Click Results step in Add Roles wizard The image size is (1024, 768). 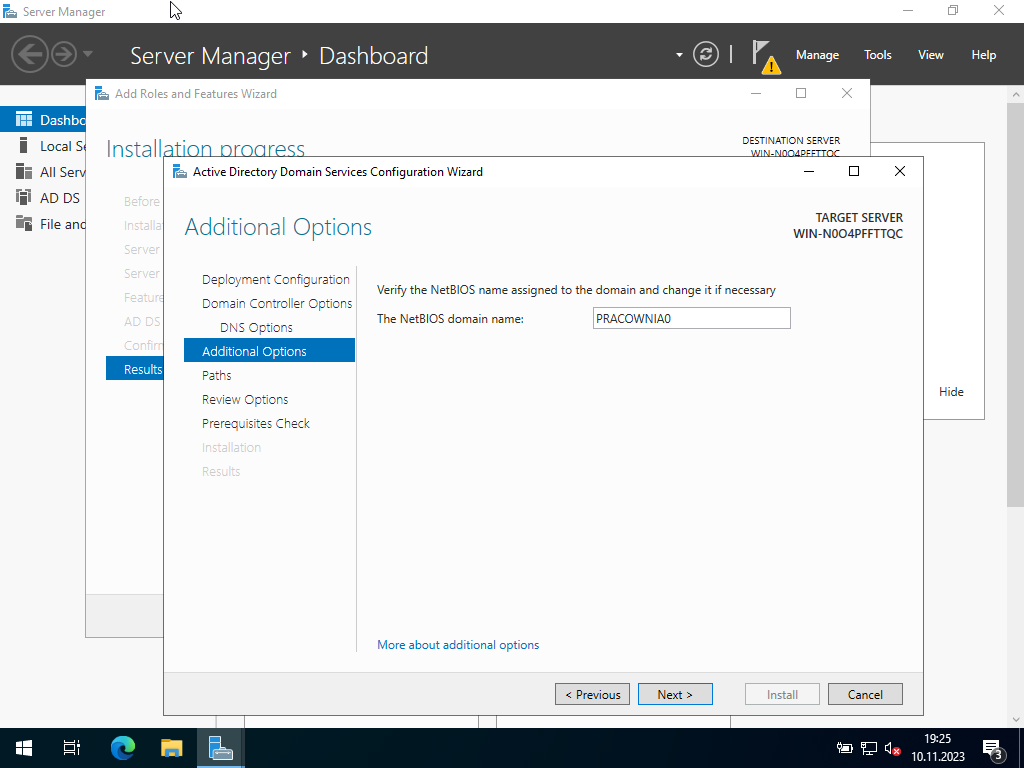click(x=135, y=369)
